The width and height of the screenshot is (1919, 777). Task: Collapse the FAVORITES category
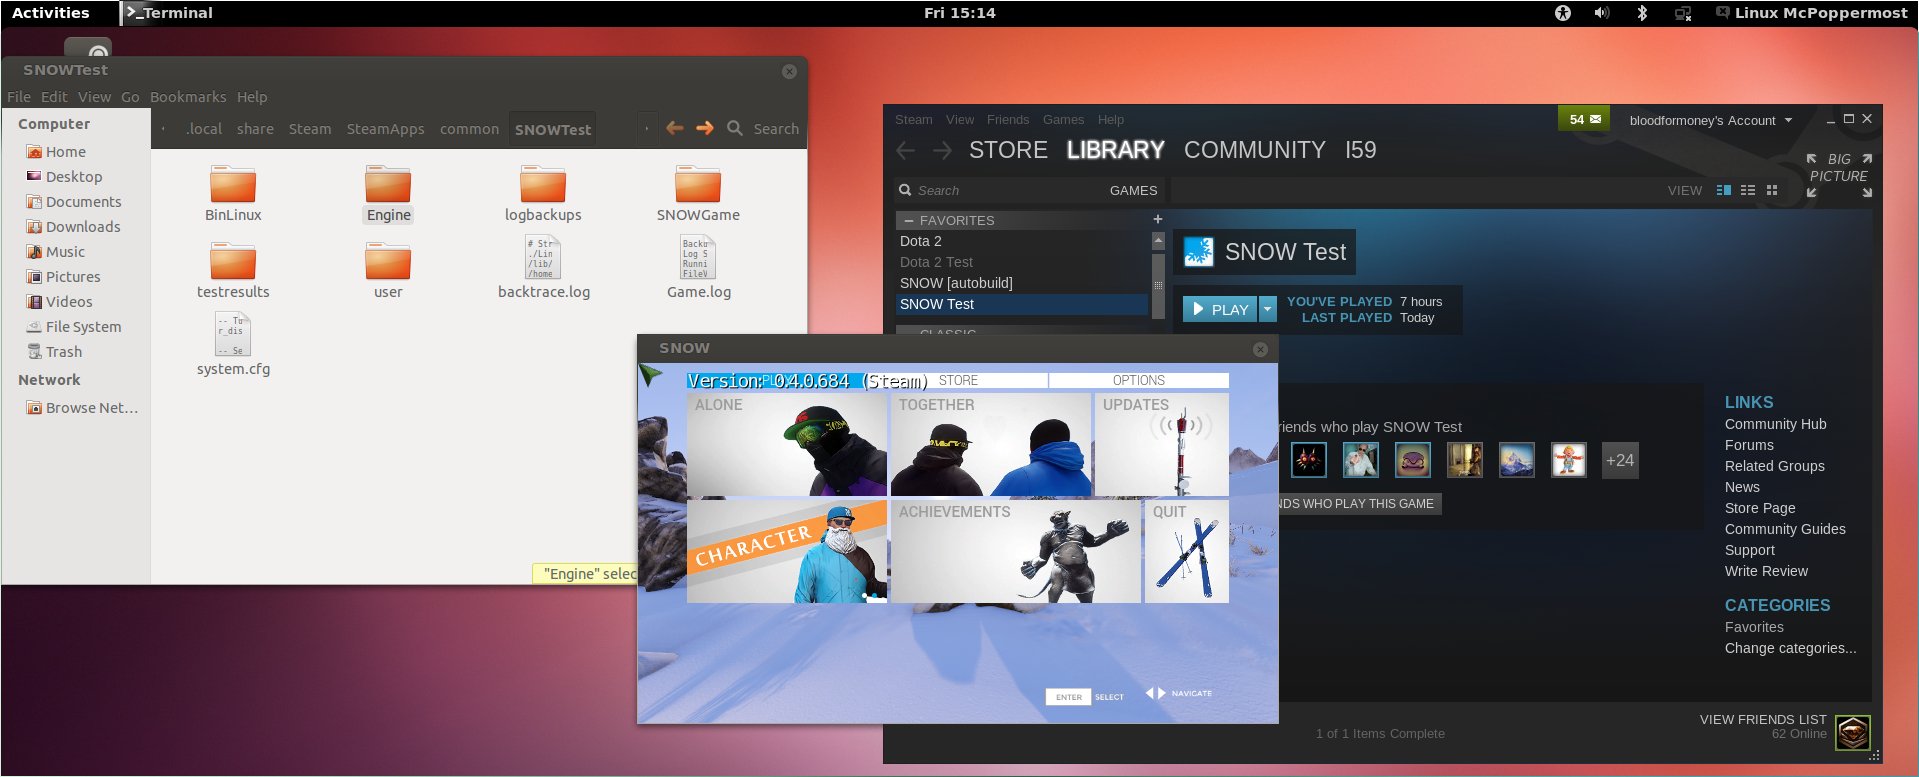(909, 220)
